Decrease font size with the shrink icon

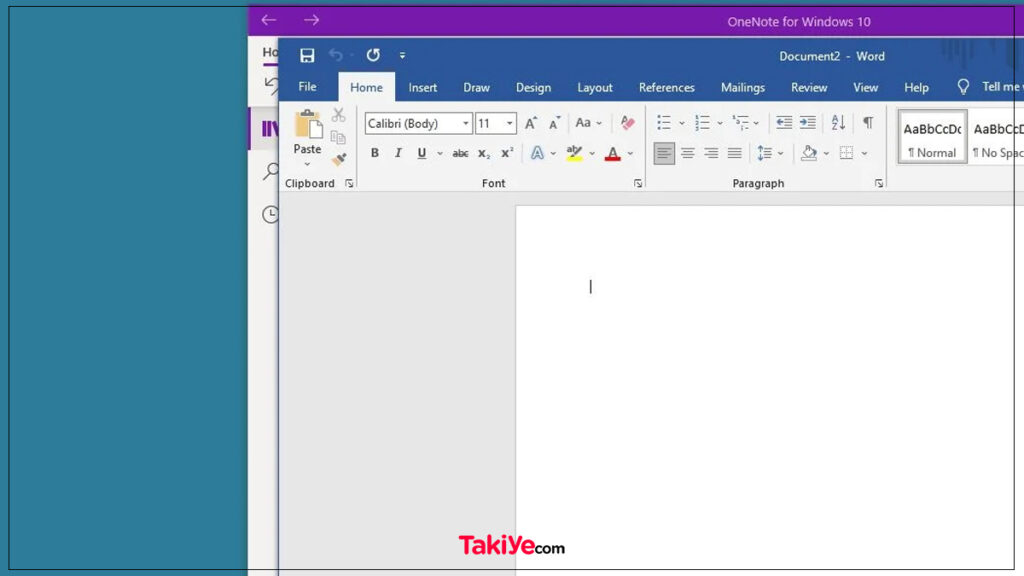554,123
